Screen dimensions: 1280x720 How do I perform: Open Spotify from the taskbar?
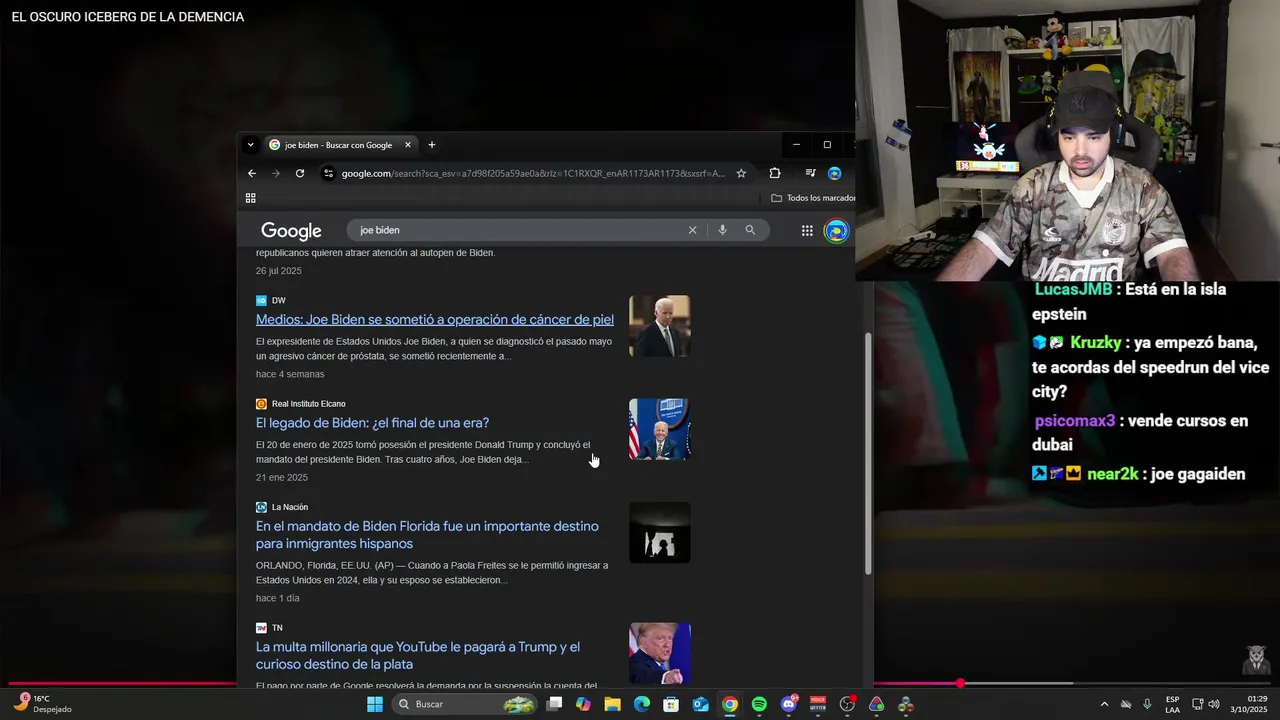tap(759, 704)
